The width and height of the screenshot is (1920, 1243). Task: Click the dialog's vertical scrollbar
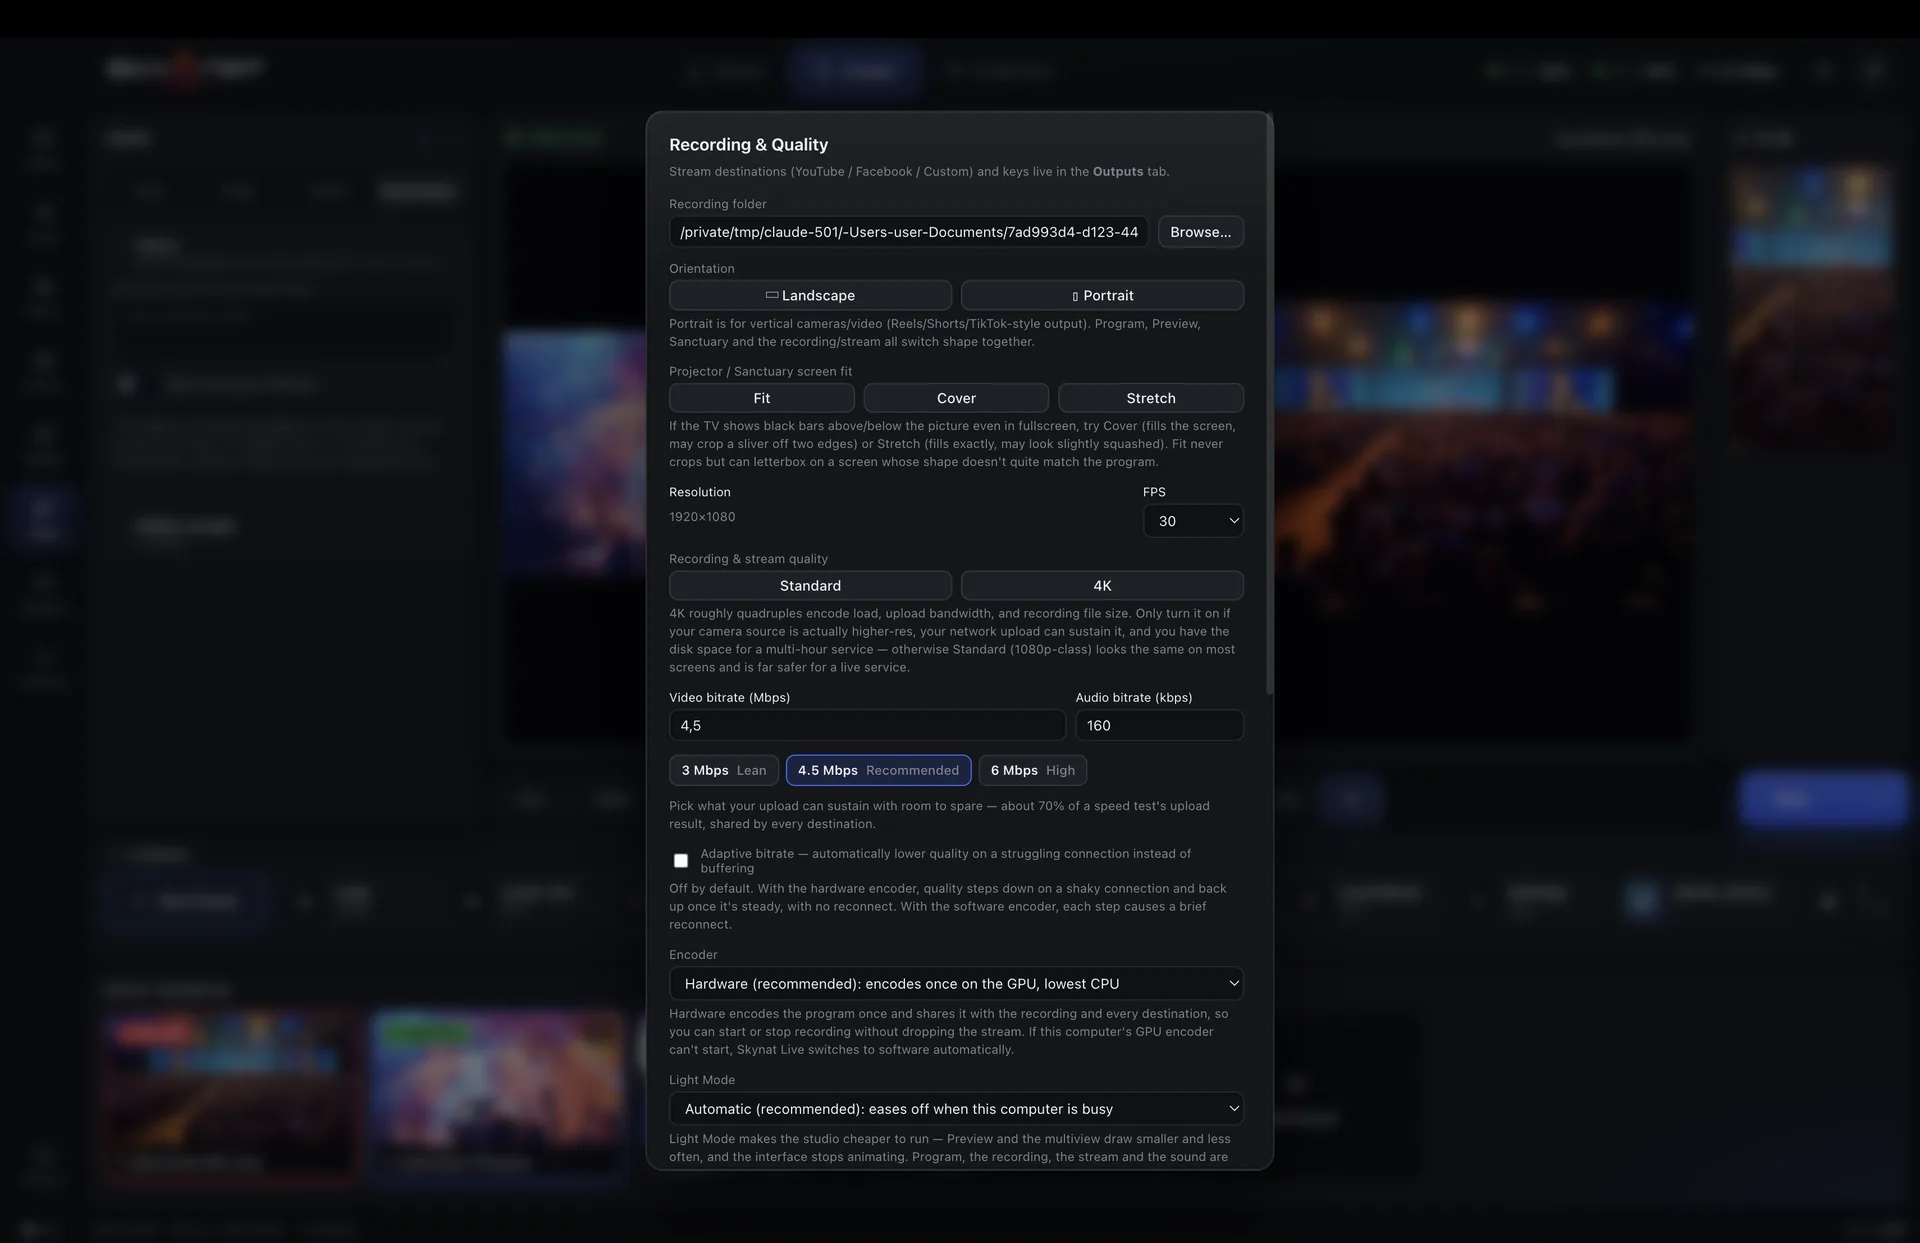click(1269, 405)
